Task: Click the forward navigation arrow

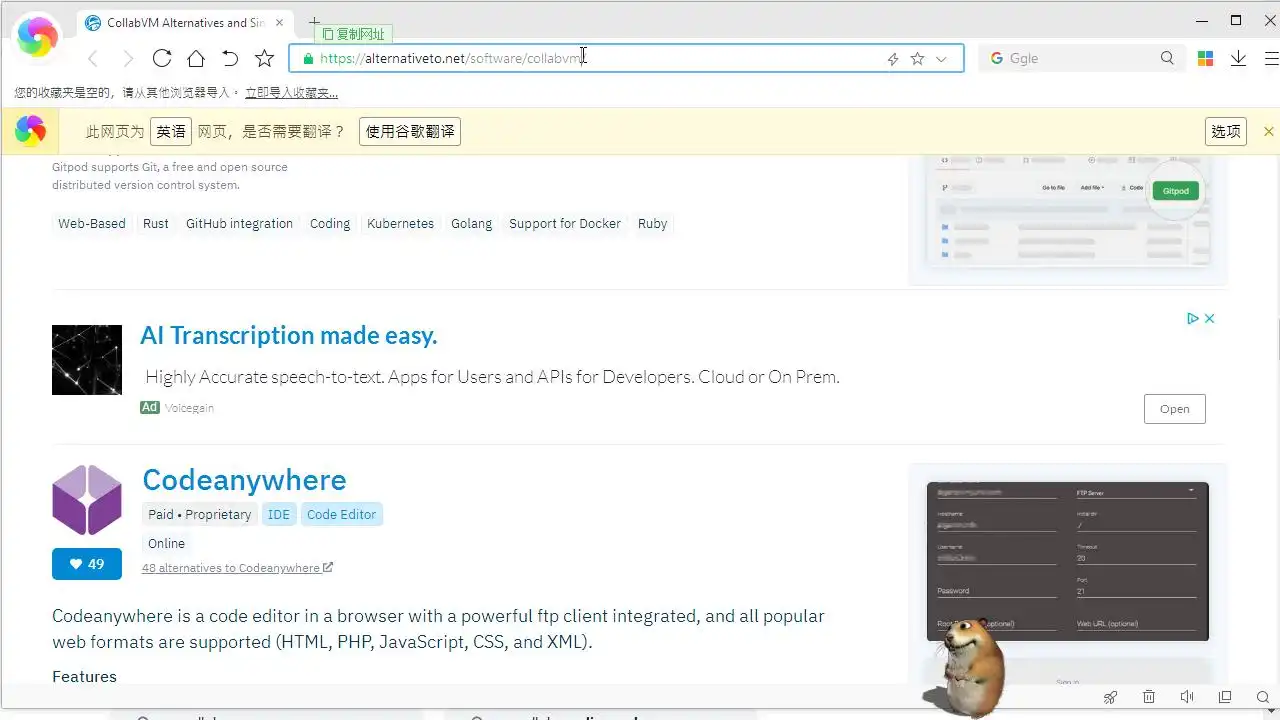Action: coord(128,59)
